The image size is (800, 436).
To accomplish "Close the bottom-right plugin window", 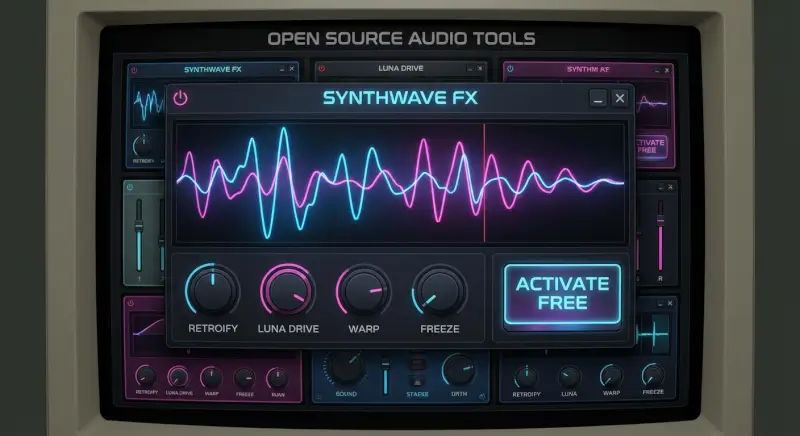I will tap(670, 303).
